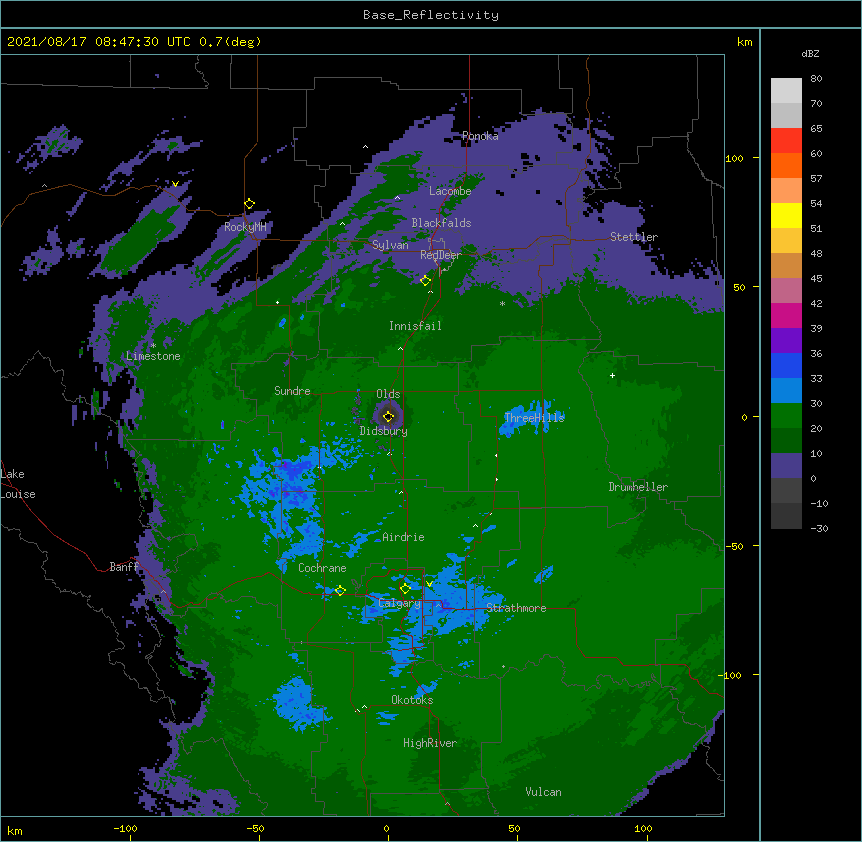
Task: Click the Airdrie label
Action: point(404,537)
